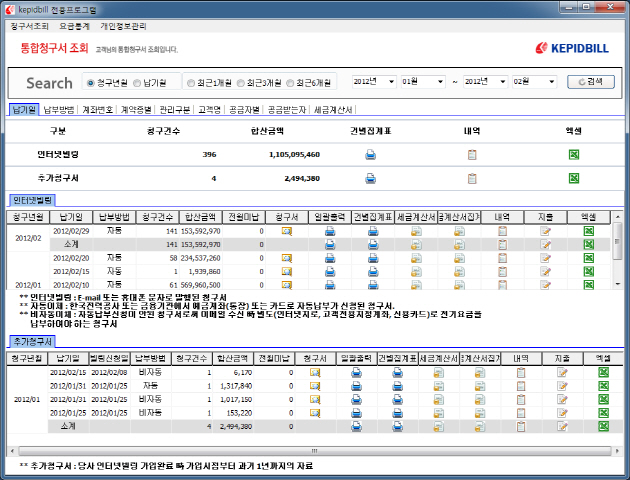Viewport: 630px width, 480px height.
Task: Click 2012/01/31 자동 row 빌링신청일 cell
Action: click(109, 386)
